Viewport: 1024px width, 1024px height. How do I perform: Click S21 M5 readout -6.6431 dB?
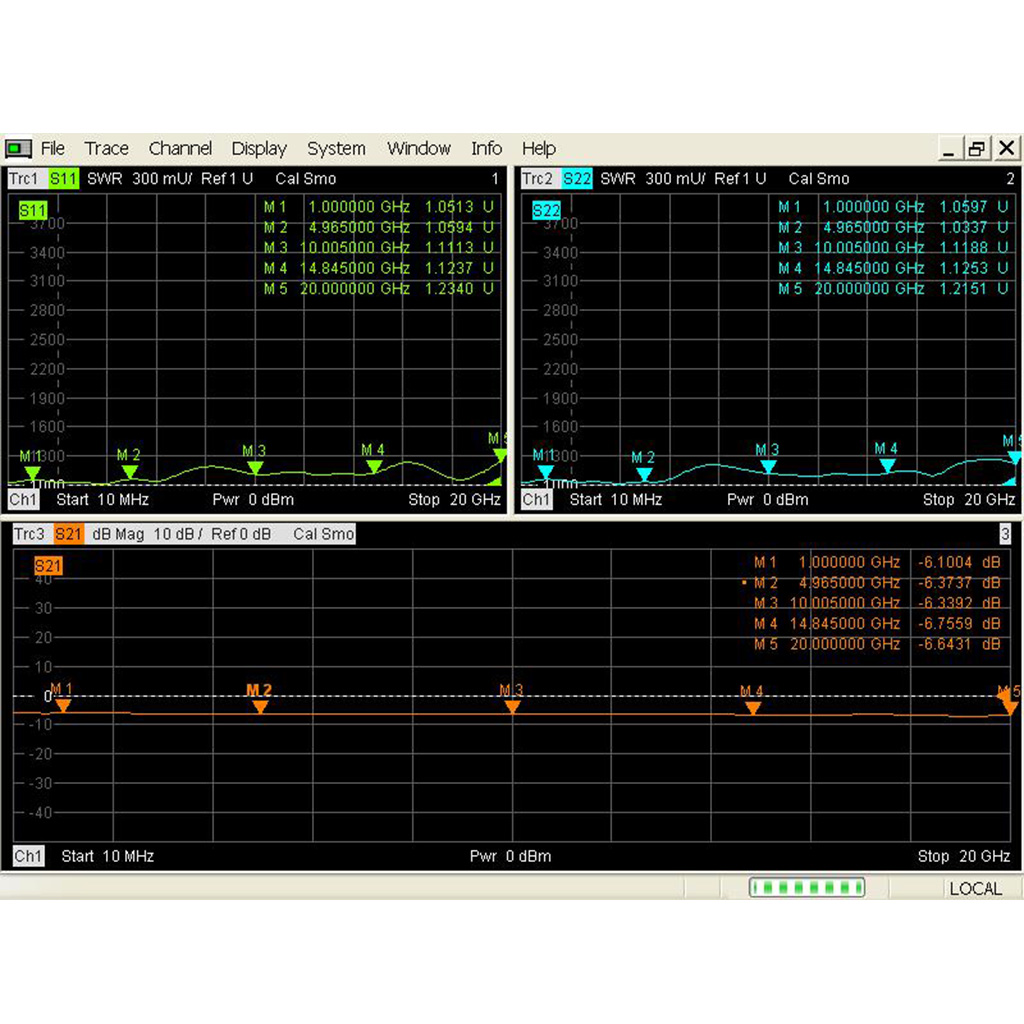959,644
